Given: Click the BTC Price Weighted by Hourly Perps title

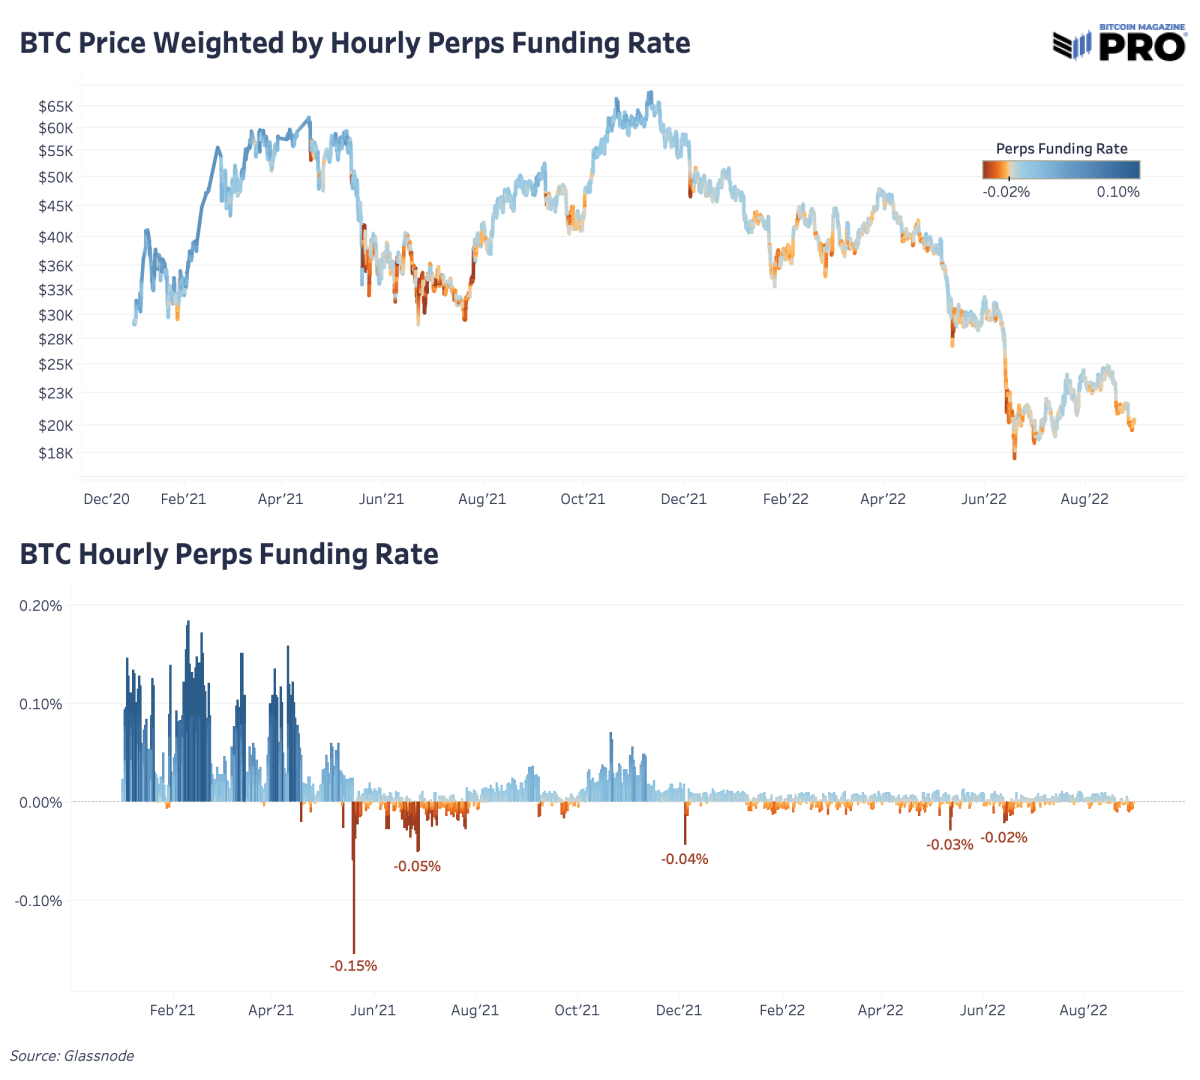Looking at the screenshot, I should point(355,43).
